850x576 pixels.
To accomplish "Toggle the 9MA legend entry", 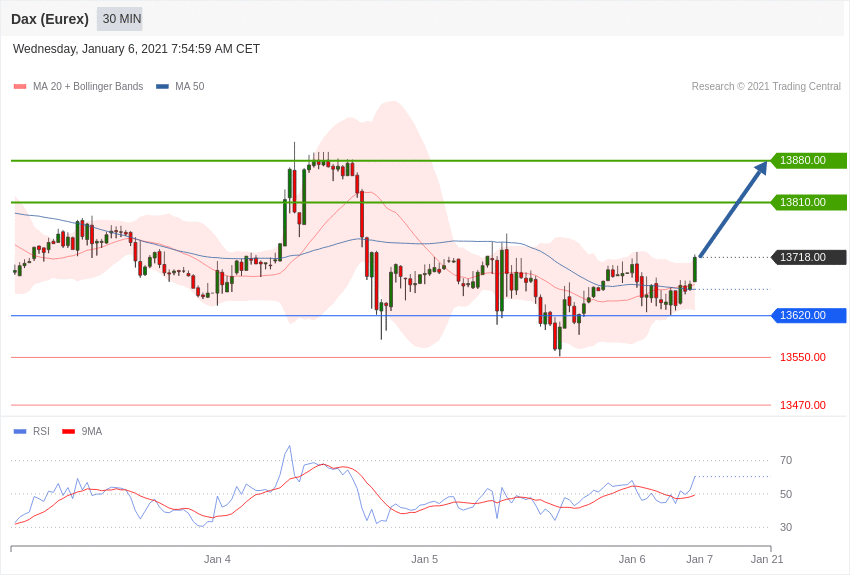I will tap(82, 431).
